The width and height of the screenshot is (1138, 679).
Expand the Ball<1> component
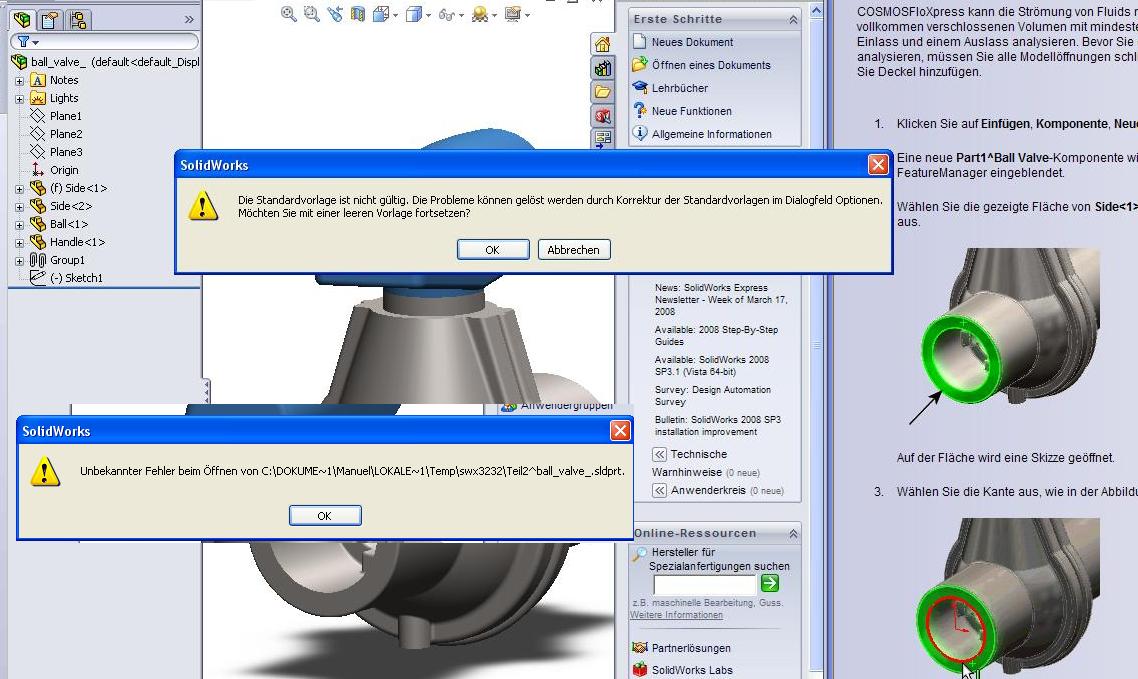point(20,225)
